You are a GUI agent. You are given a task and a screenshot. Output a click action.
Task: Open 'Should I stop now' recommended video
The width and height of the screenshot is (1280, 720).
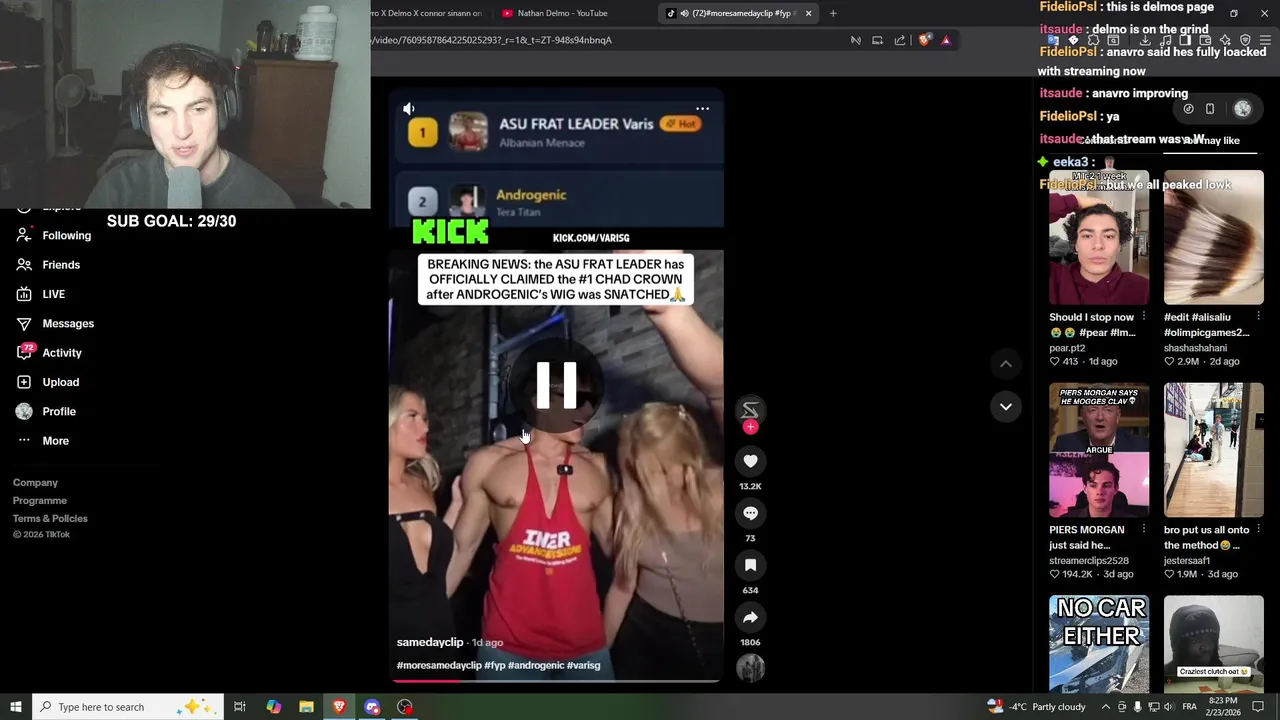(1099, 237)
